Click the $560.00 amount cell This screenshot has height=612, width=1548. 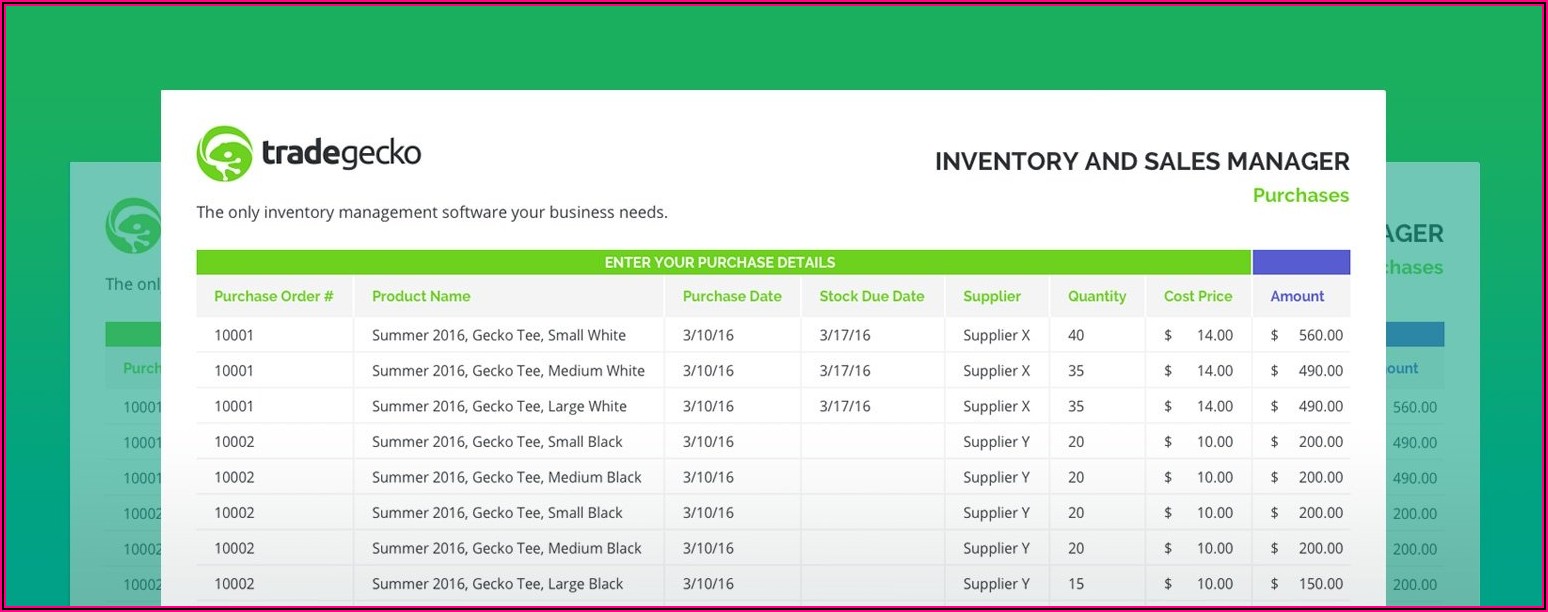coord(1306,335)
